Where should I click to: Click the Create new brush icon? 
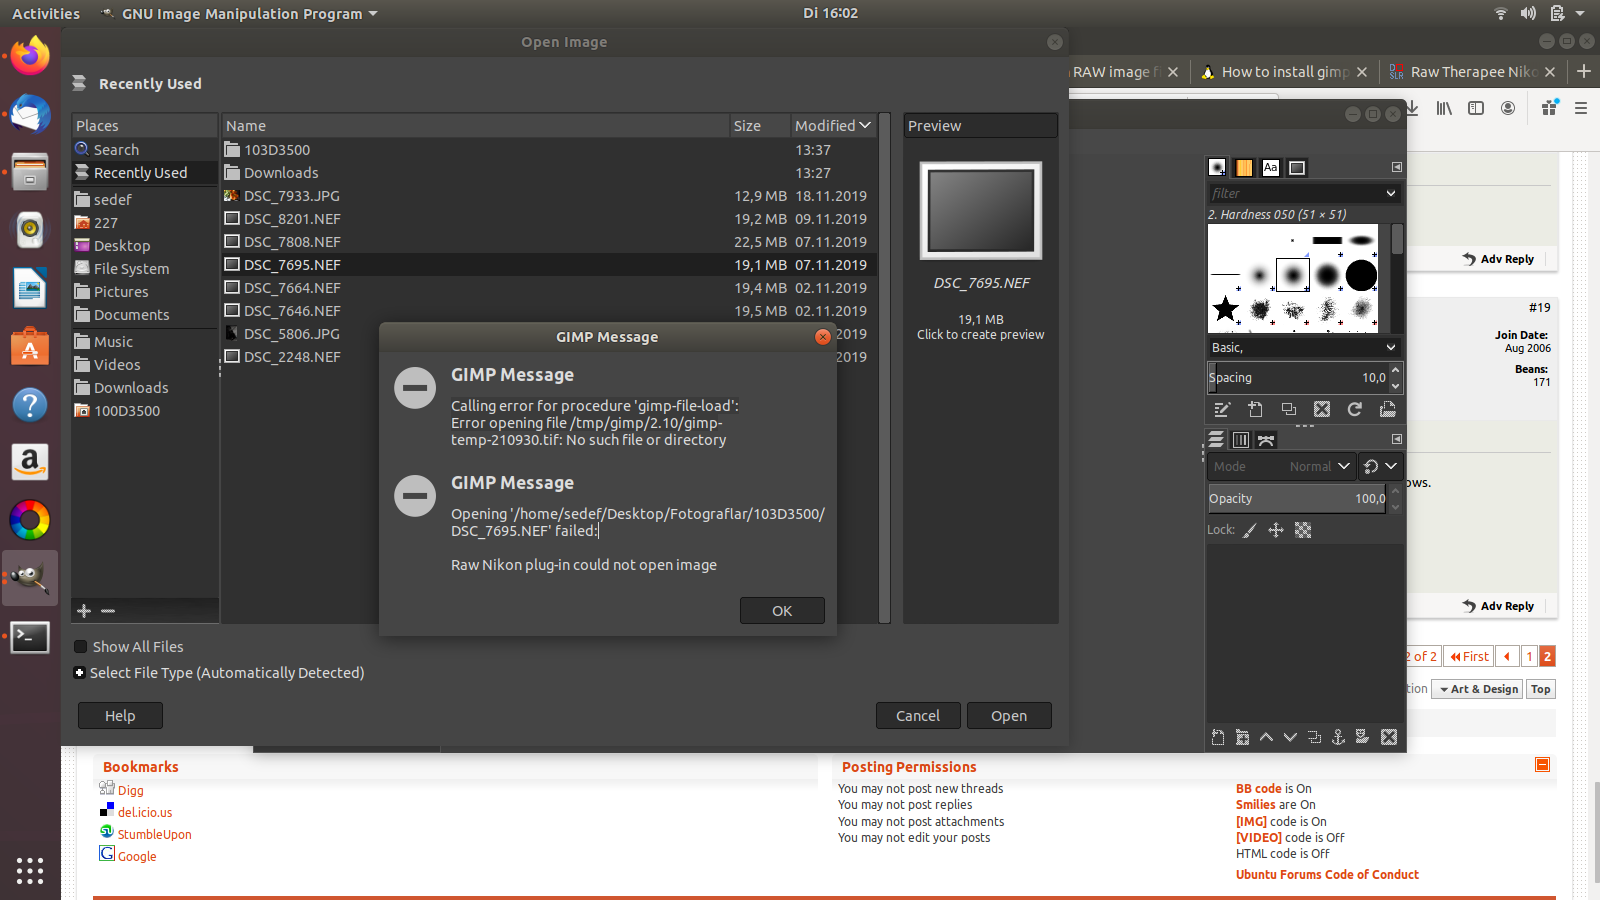1255,410
